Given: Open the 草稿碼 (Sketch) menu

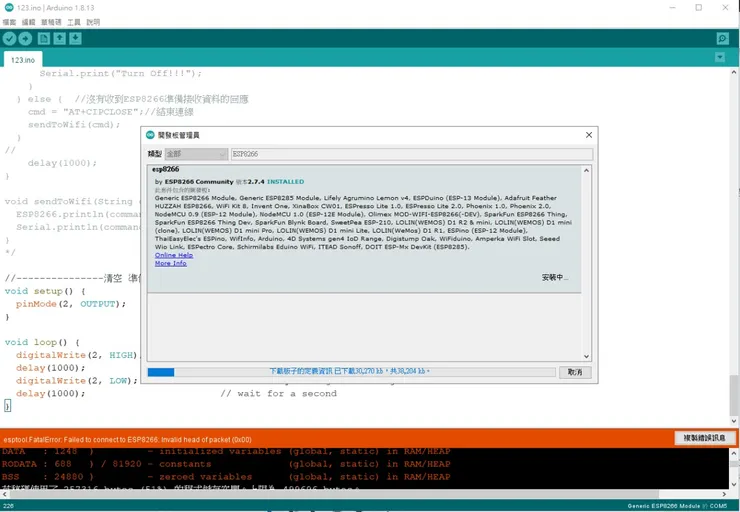Looking at the screenshot, I should [51, 22].
